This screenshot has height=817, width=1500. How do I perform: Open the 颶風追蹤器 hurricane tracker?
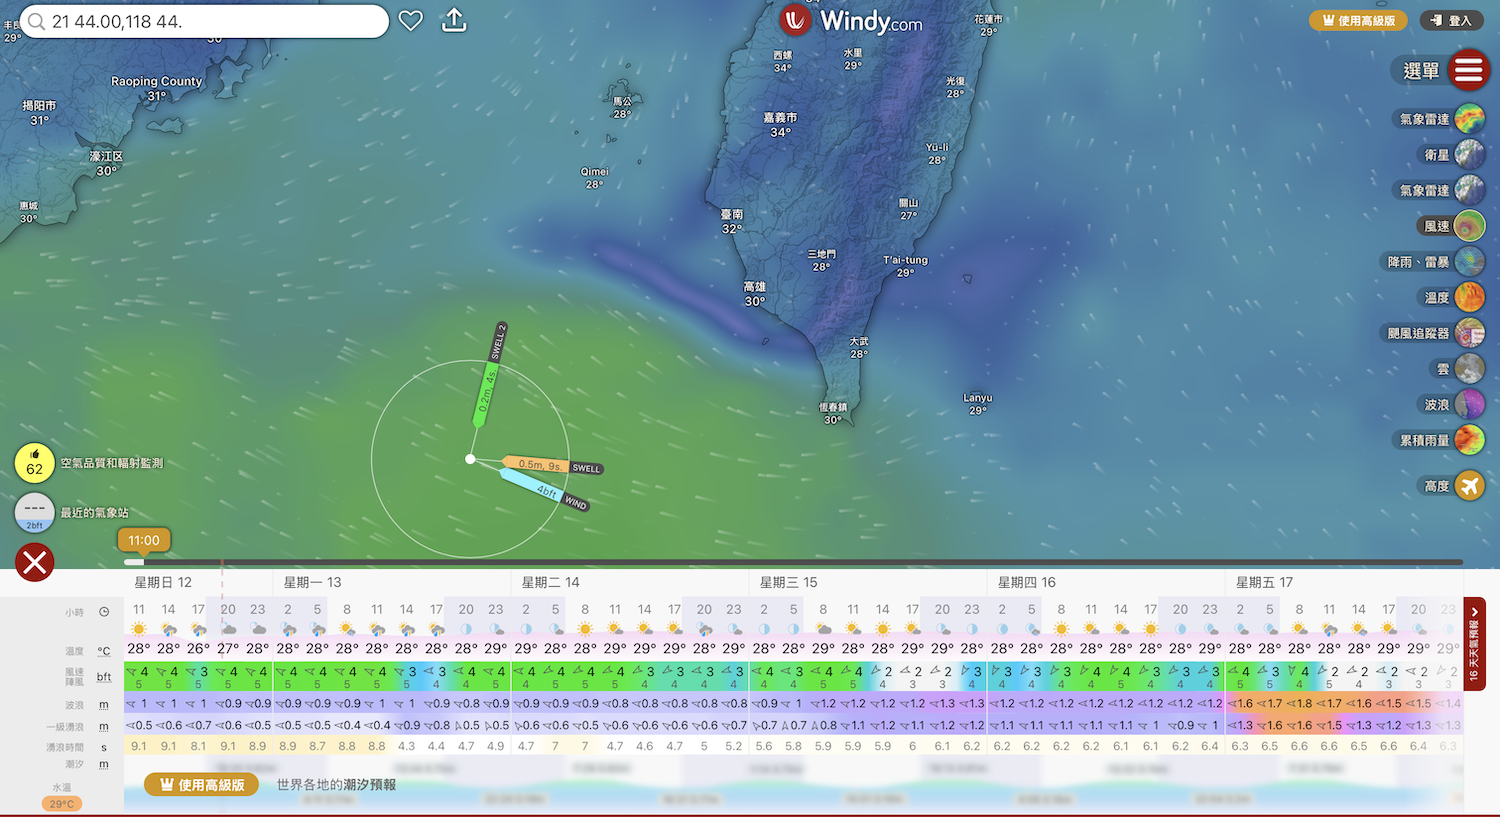pyautogui.click(x=1469, y=333)
